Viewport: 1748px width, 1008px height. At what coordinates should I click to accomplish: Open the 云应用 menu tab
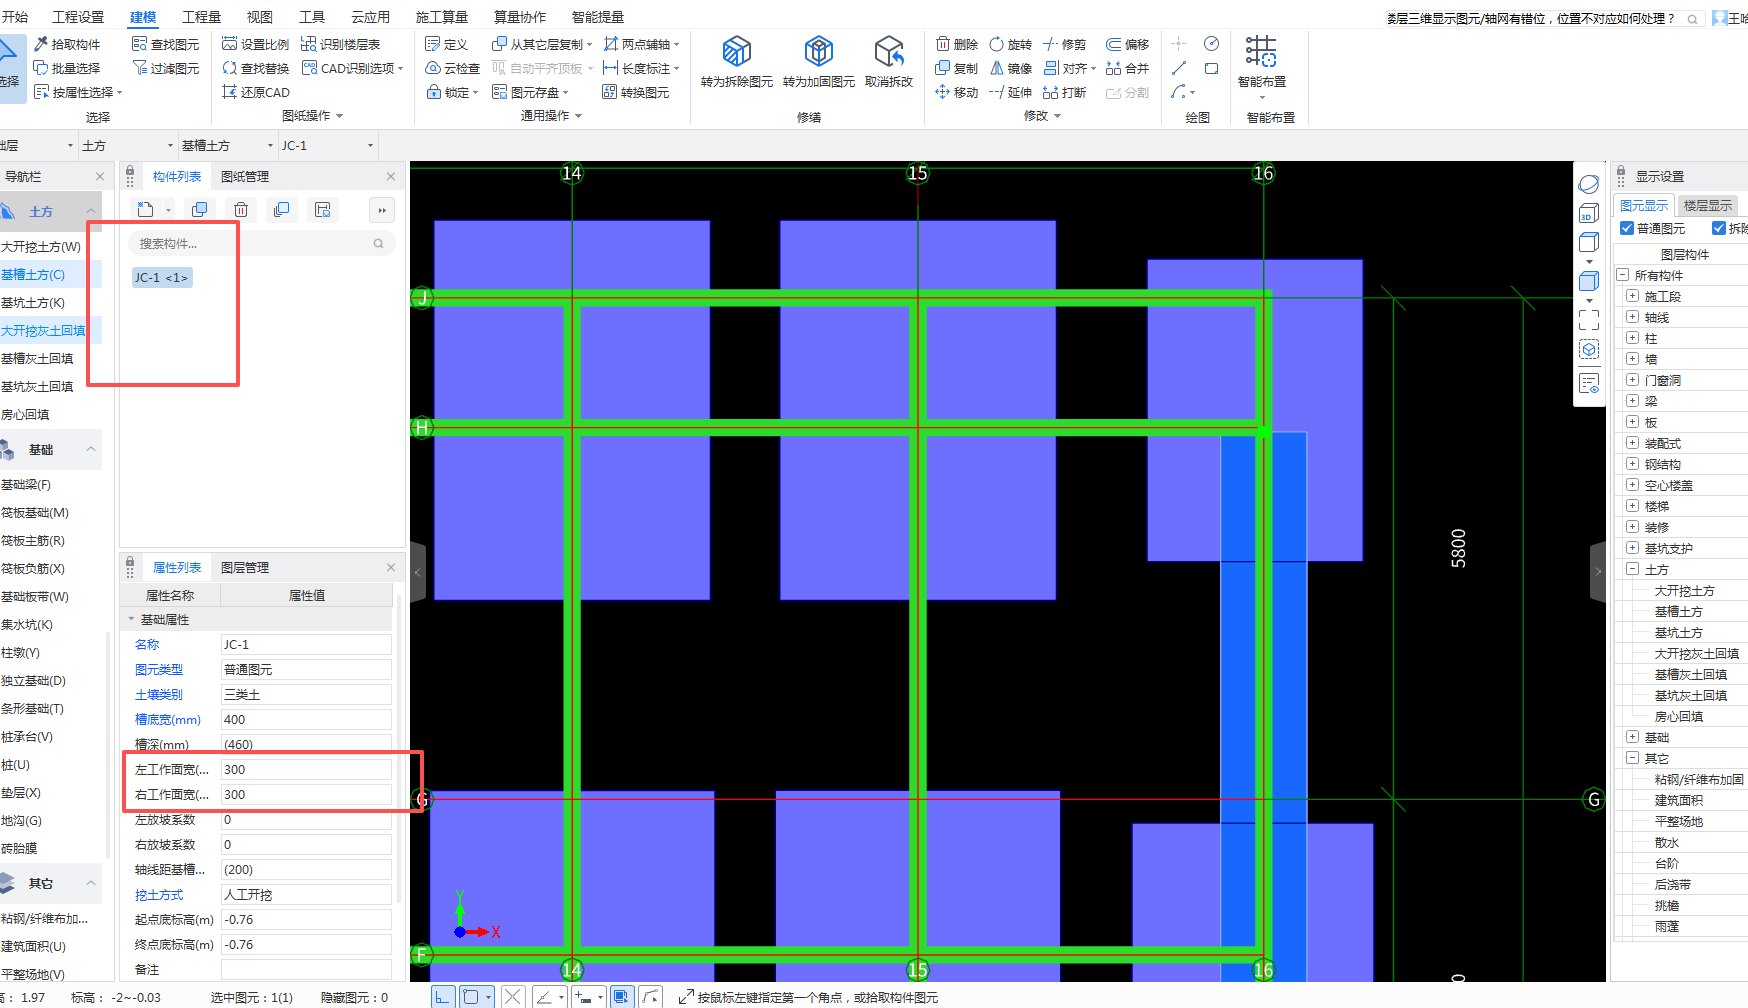tap(370, 17)
